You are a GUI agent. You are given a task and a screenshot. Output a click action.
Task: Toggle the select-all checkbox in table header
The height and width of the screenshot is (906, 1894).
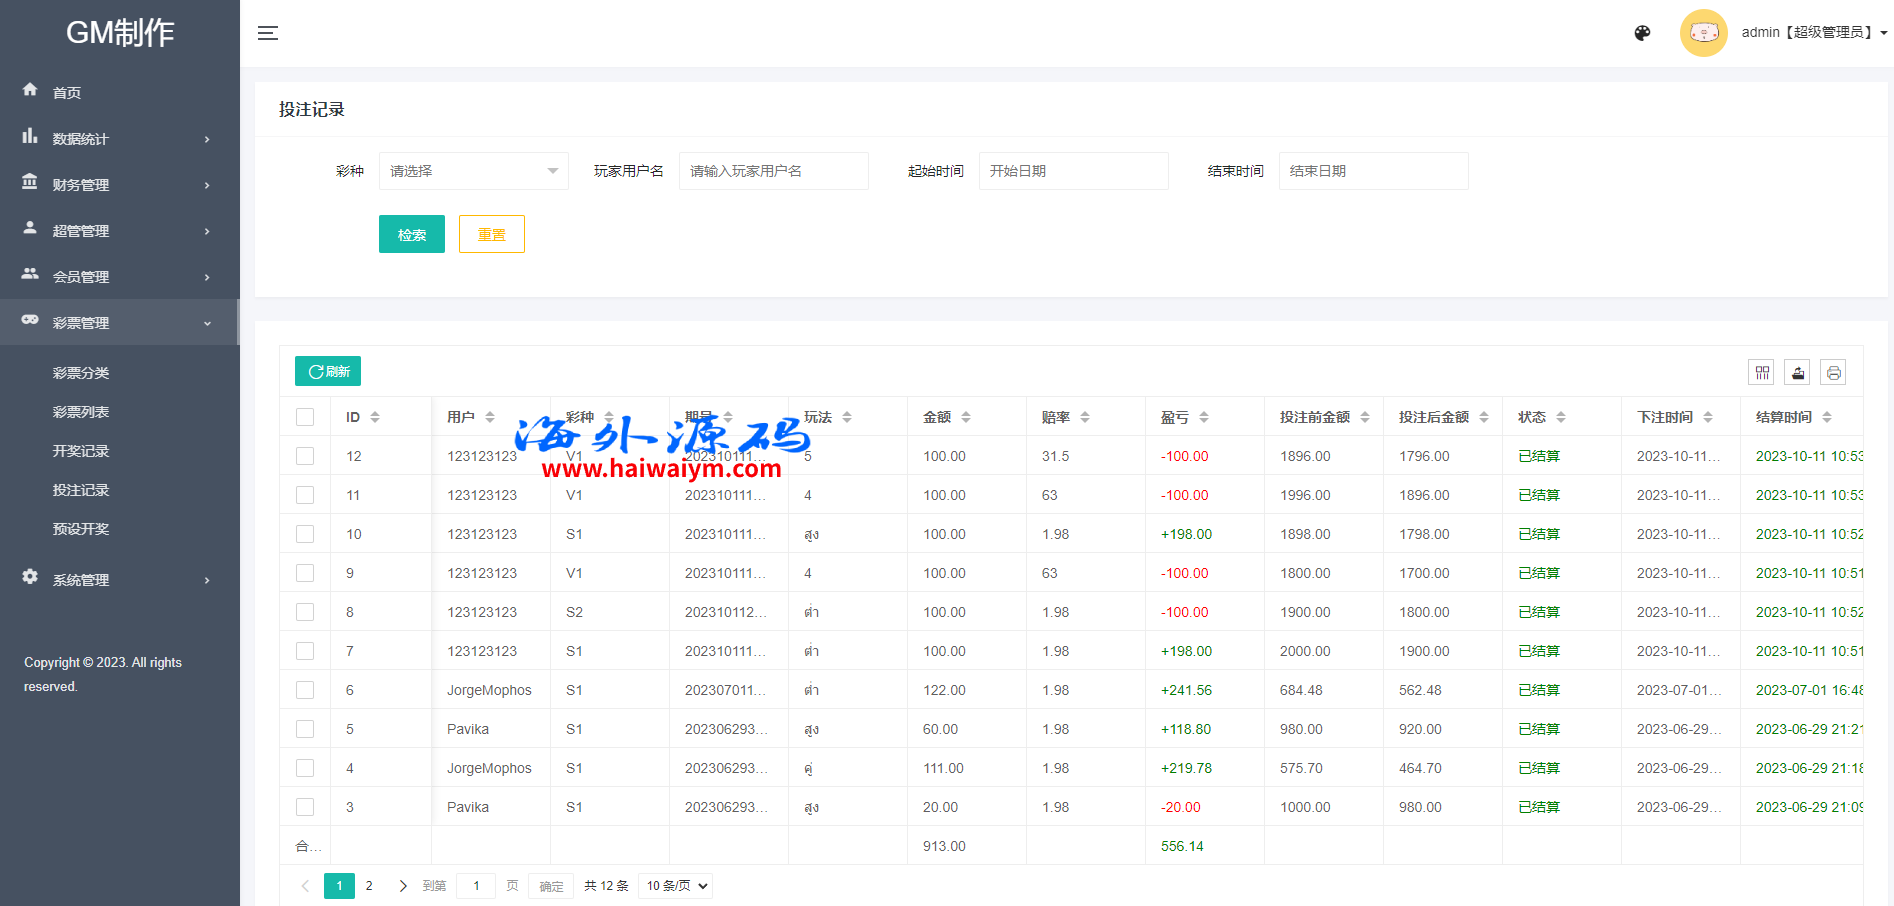click(x=305, y=417)
